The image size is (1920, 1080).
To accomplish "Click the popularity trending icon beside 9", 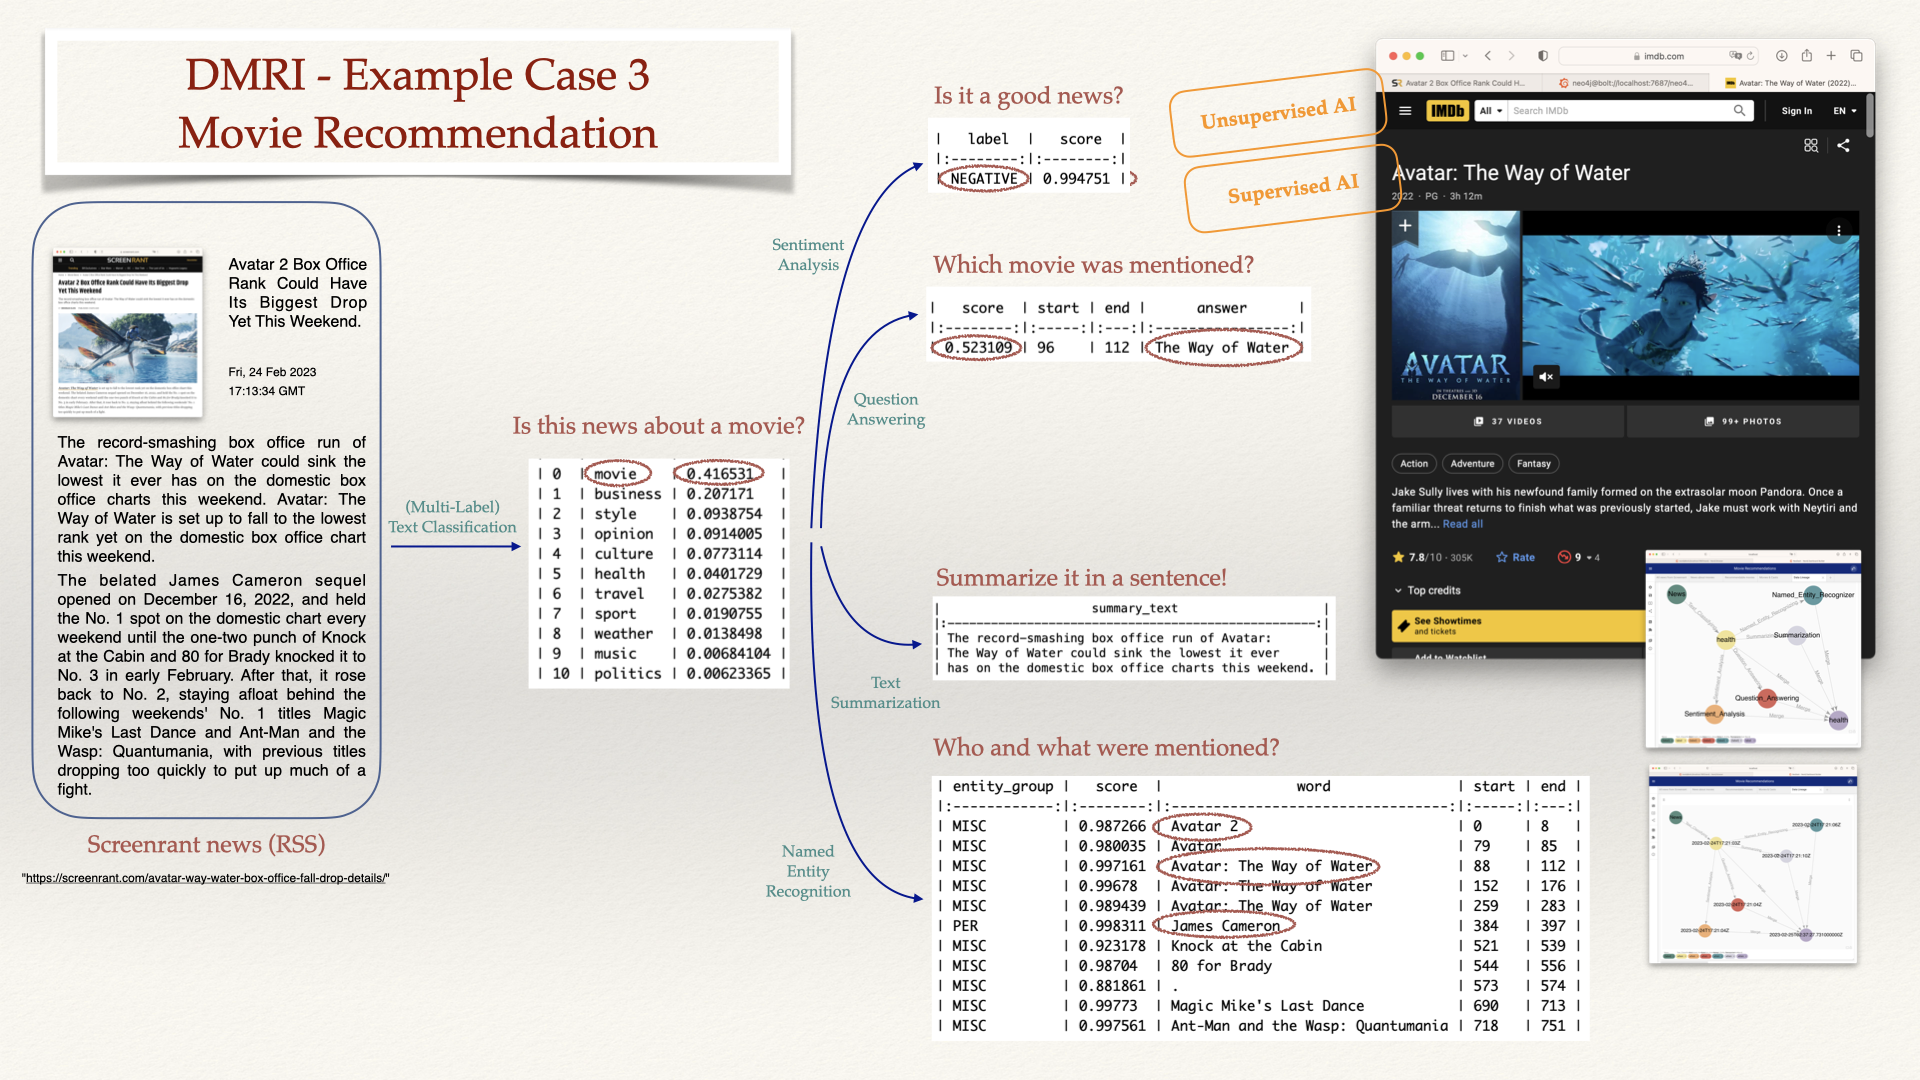I will (x=1564, y=557).
